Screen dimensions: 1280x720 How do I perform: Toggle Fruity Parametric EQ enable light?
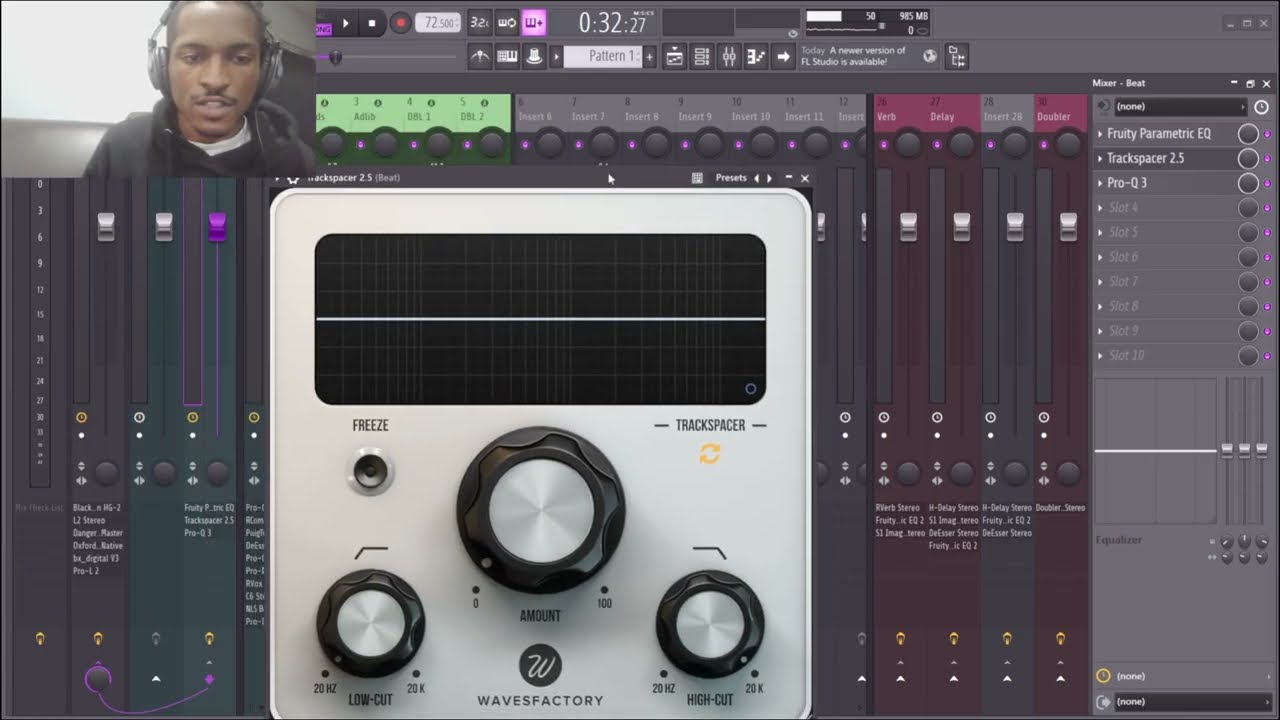(1267, 134)
